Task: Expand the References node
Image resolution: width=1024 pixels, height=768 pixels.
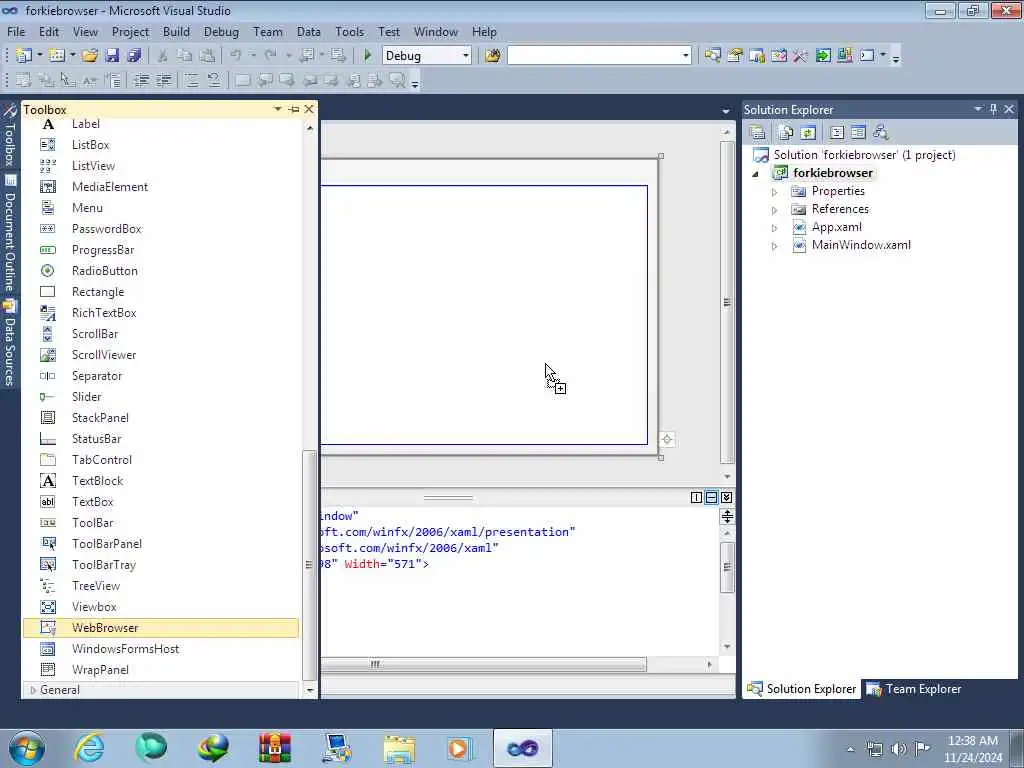Action: [775, 210]
